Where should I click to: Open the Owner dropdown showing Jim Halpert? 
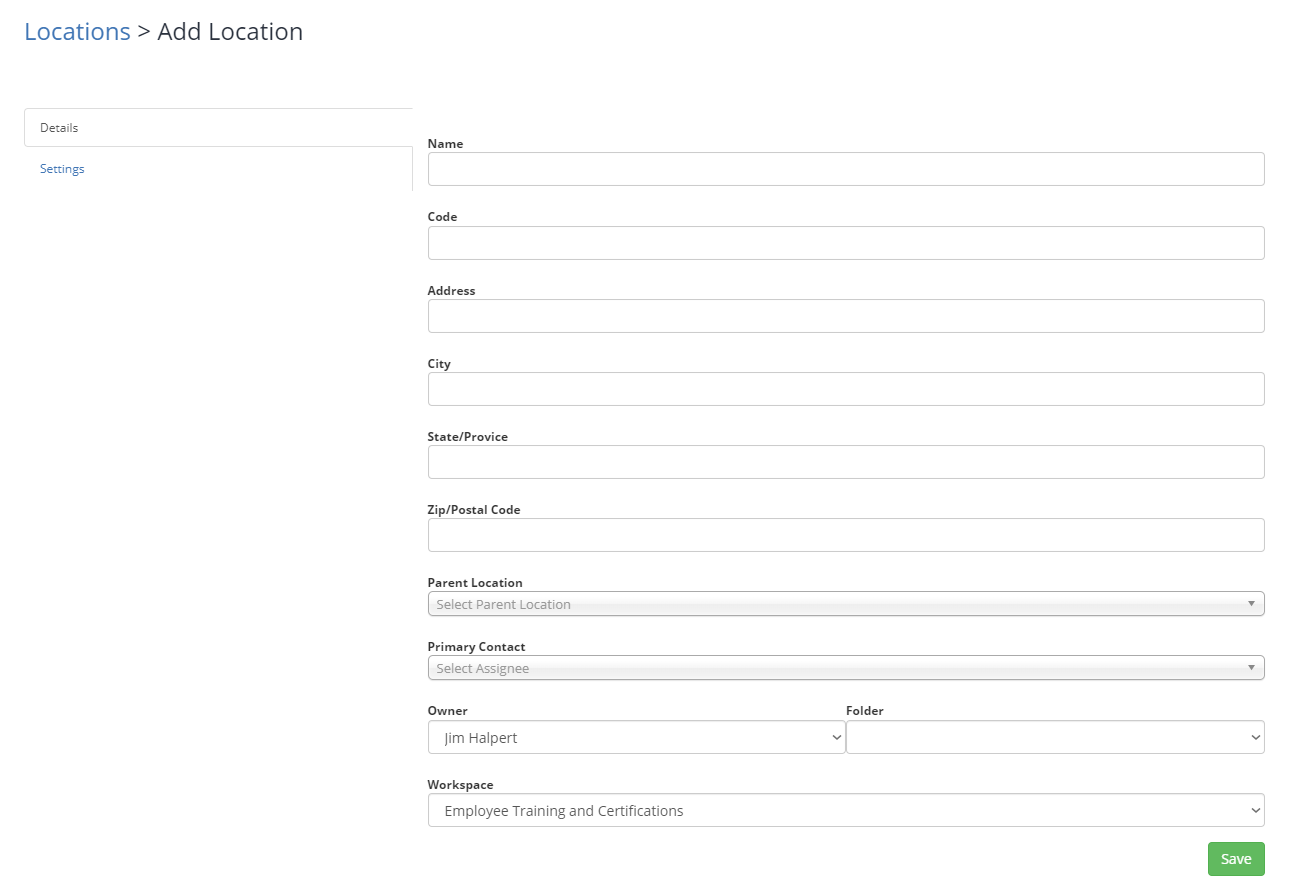coord(636,737)
